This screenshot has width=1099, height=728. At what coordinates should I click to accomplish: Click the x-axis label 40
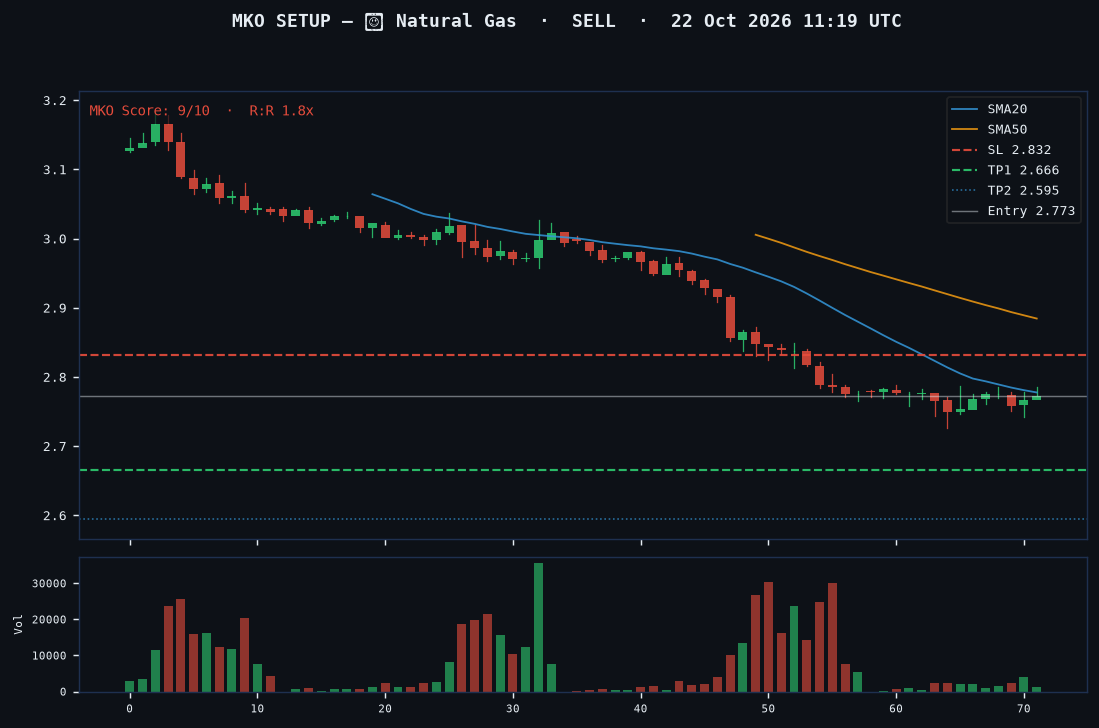[x=641, y=709]
